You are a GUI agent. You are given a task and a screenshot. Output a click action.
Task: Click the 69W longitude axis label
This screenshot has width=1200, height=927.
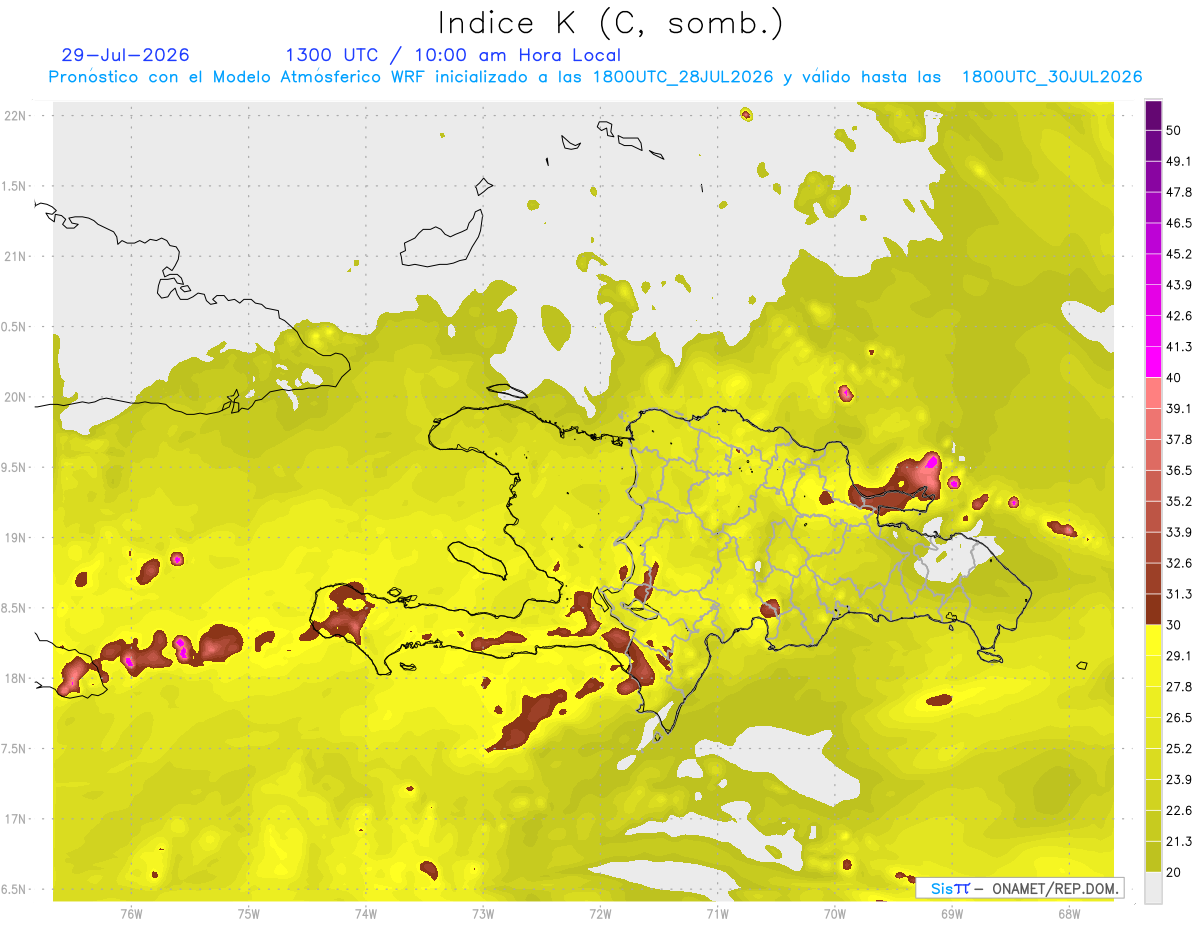coord(951,913)
